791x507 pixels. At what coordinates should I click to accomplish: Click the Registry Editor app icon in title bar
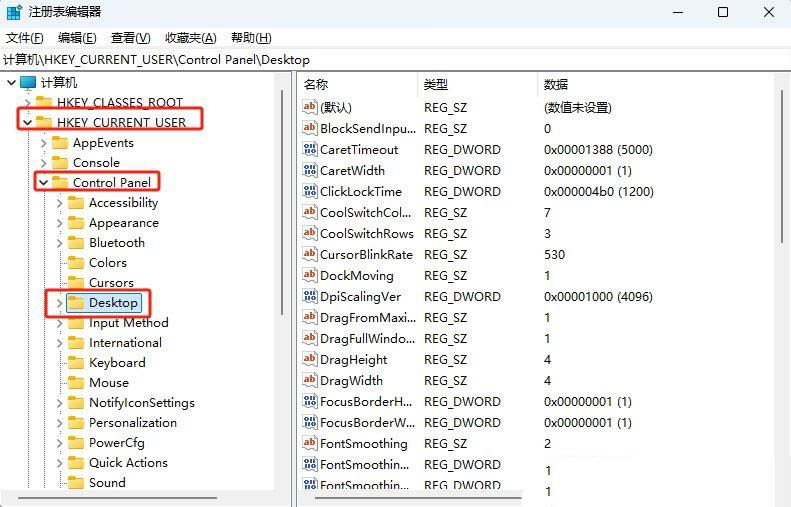coord(13,12)
